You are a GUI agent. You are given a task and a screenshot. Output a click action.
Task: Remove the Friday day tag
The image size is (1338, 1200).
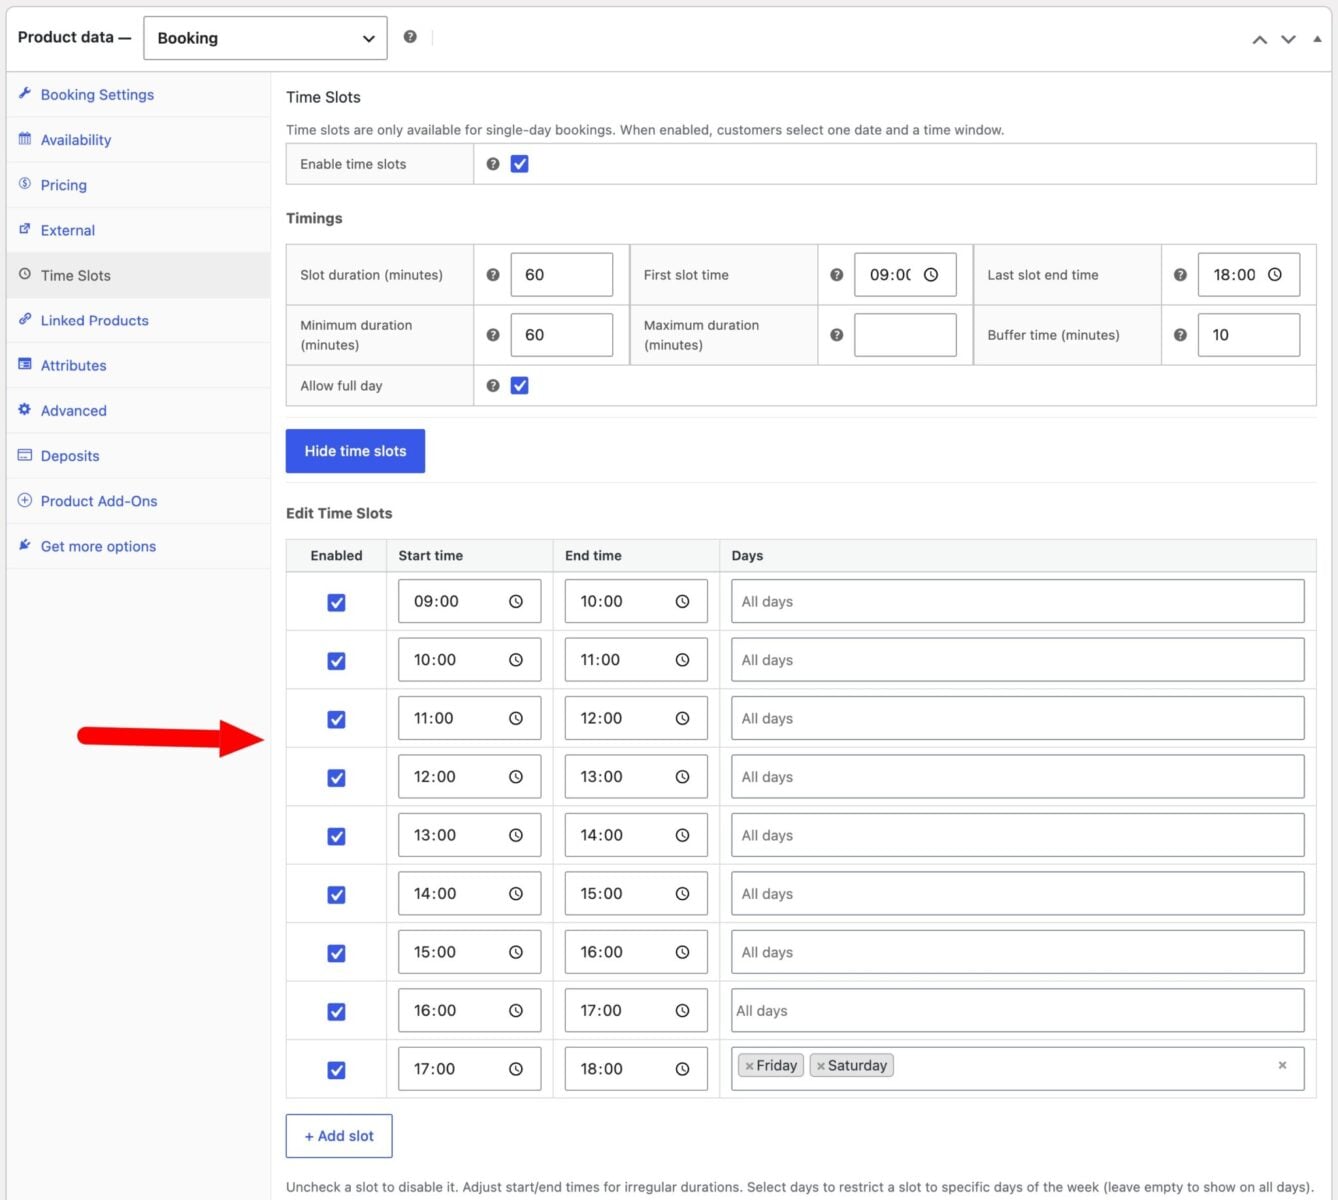pyautogui.click(x=749, y=1066)
